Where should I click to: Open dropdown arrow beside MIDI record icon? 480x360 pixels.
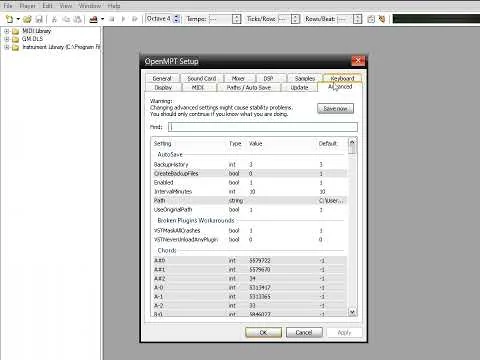click(102, 19)
